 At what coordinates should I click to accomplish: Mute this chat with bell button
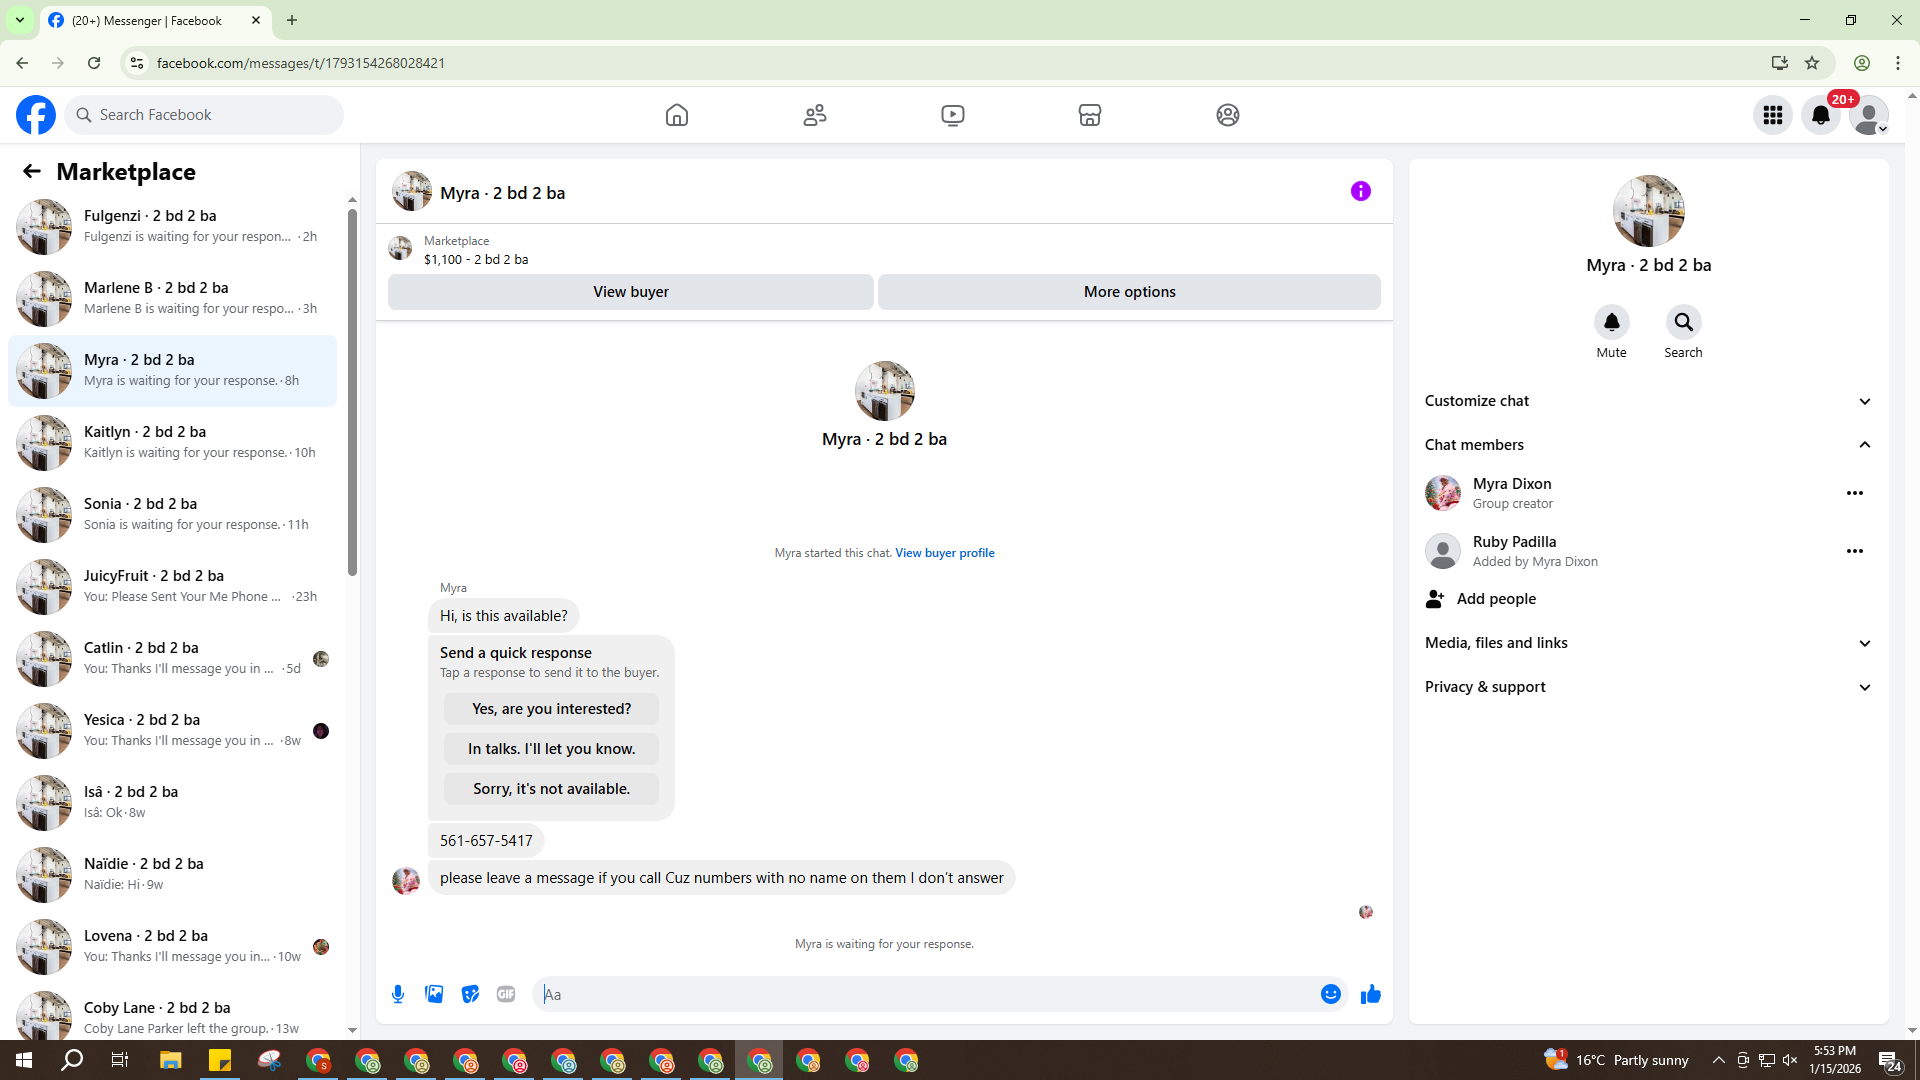[1611, 322]
